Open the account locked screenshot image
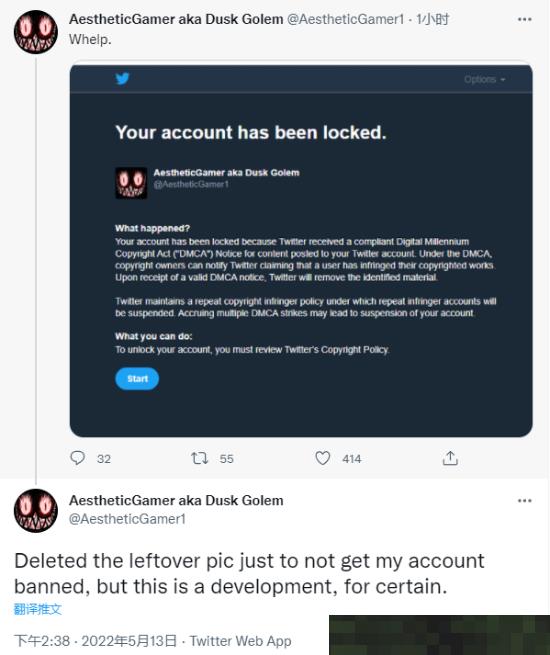Screen dimensions: 550x655 [301, 251]
